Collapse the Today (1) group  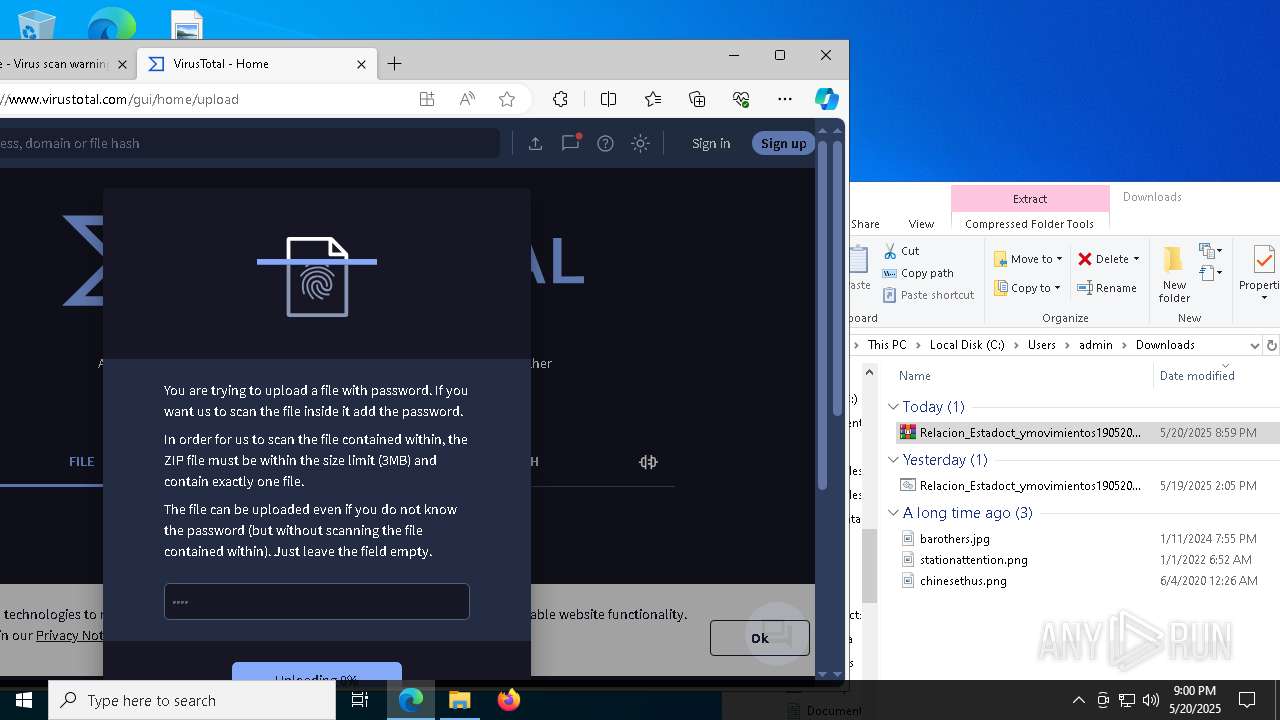[x=894, y=407]
